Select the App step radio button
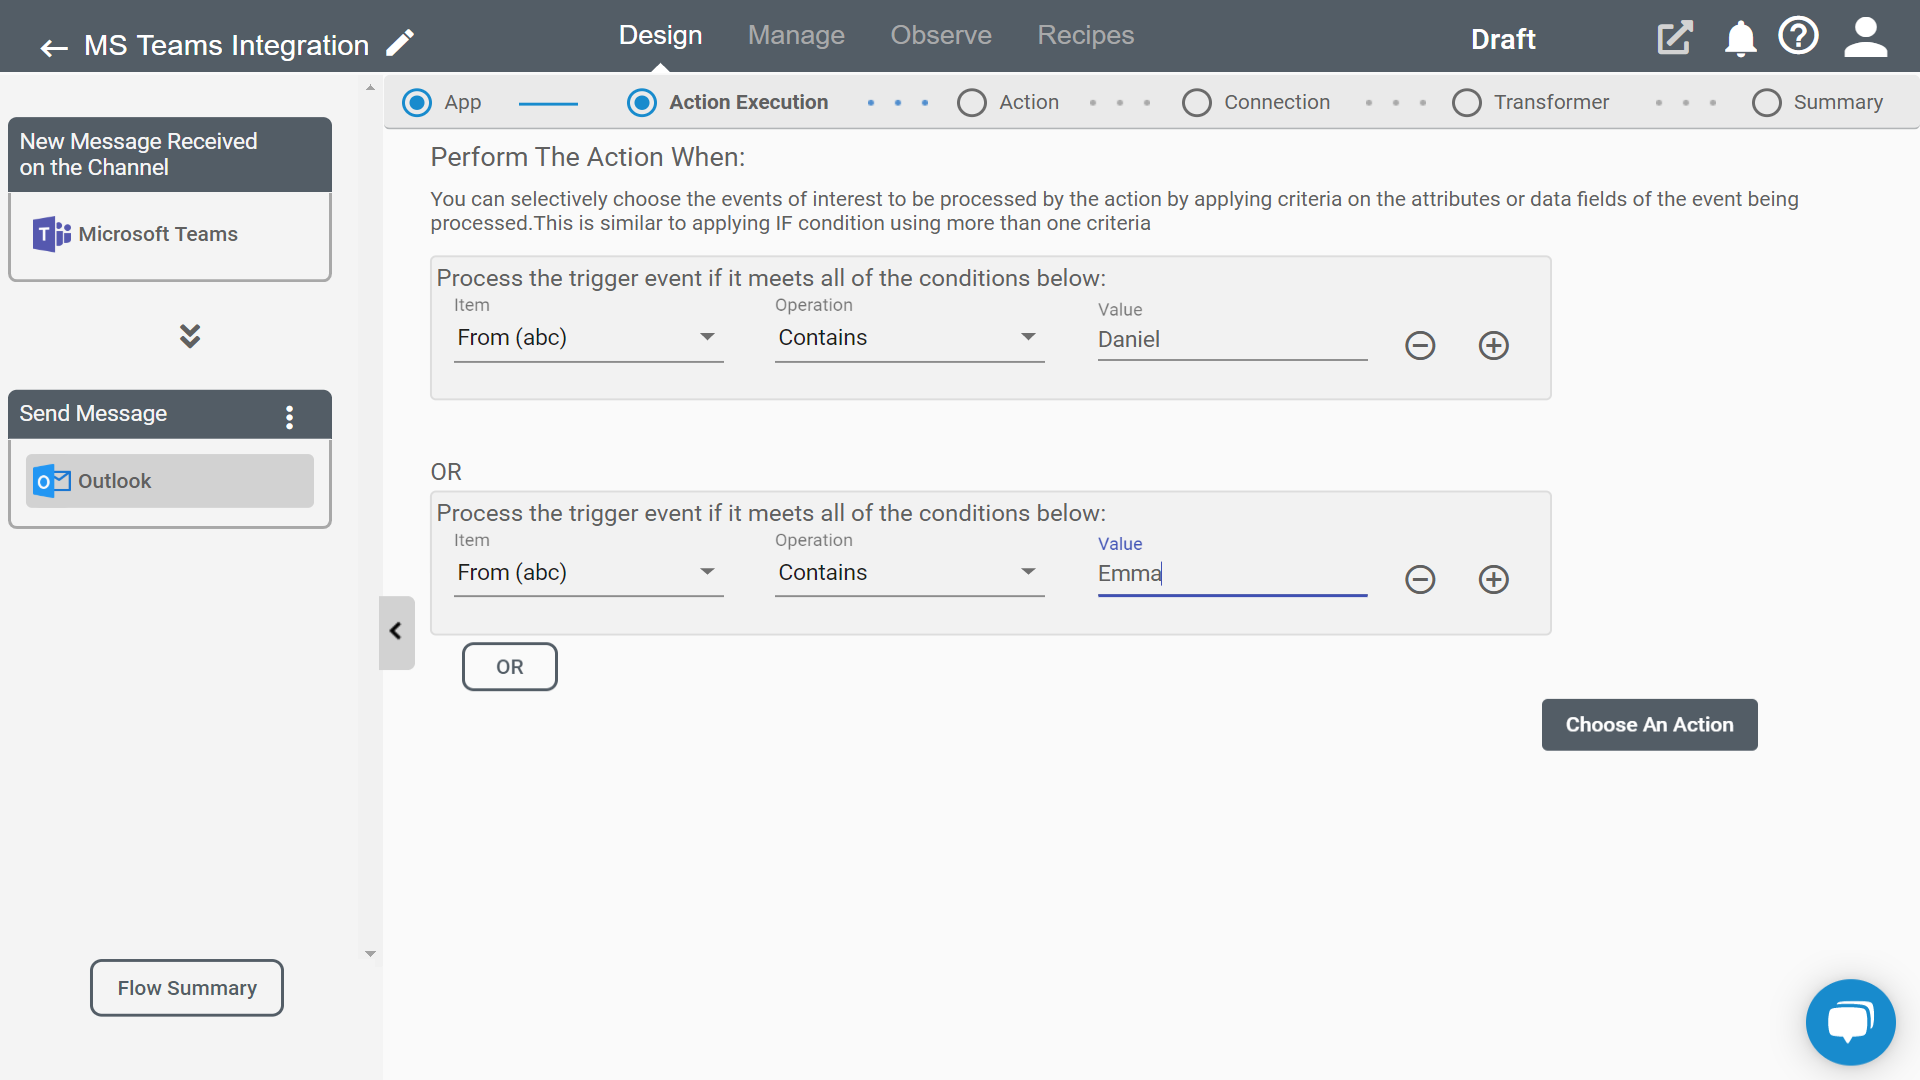The height and width of the screenshot is (1080, 1920). [x=417, y=103]
